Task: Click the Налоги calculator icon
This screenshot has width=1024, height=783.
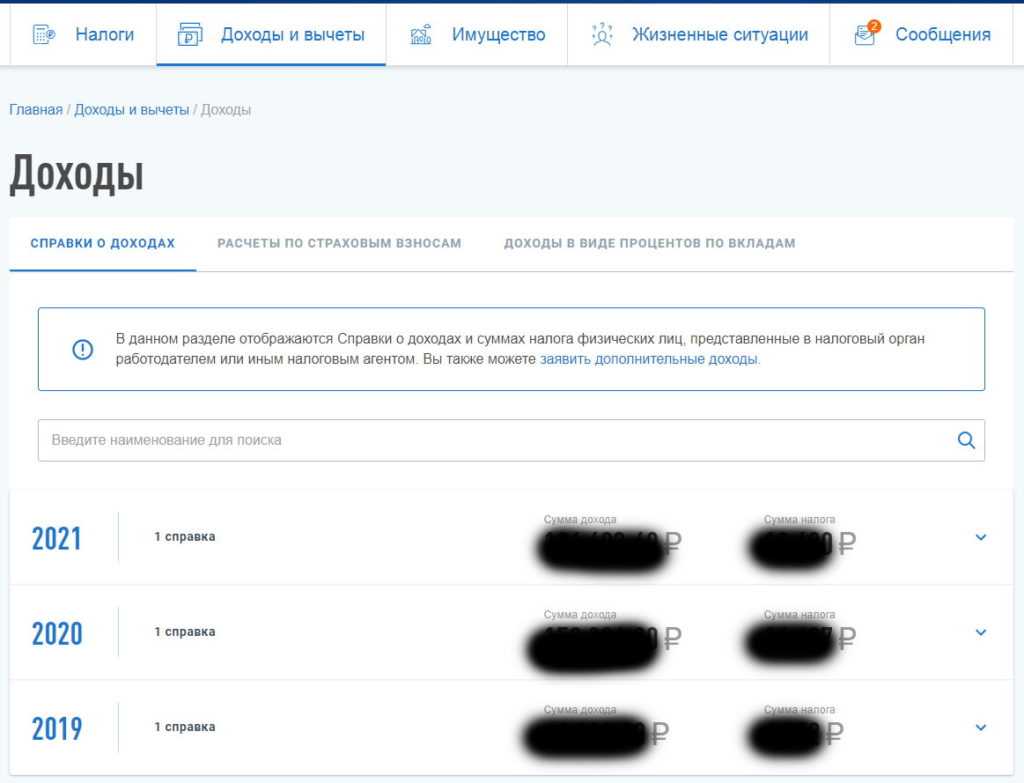Action: coord(44,35)
